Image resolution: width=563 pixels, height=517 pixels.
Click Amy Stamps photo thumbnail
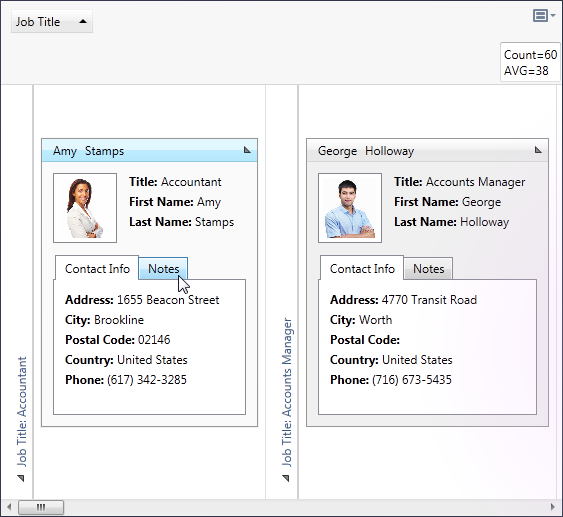coord(85,208)
